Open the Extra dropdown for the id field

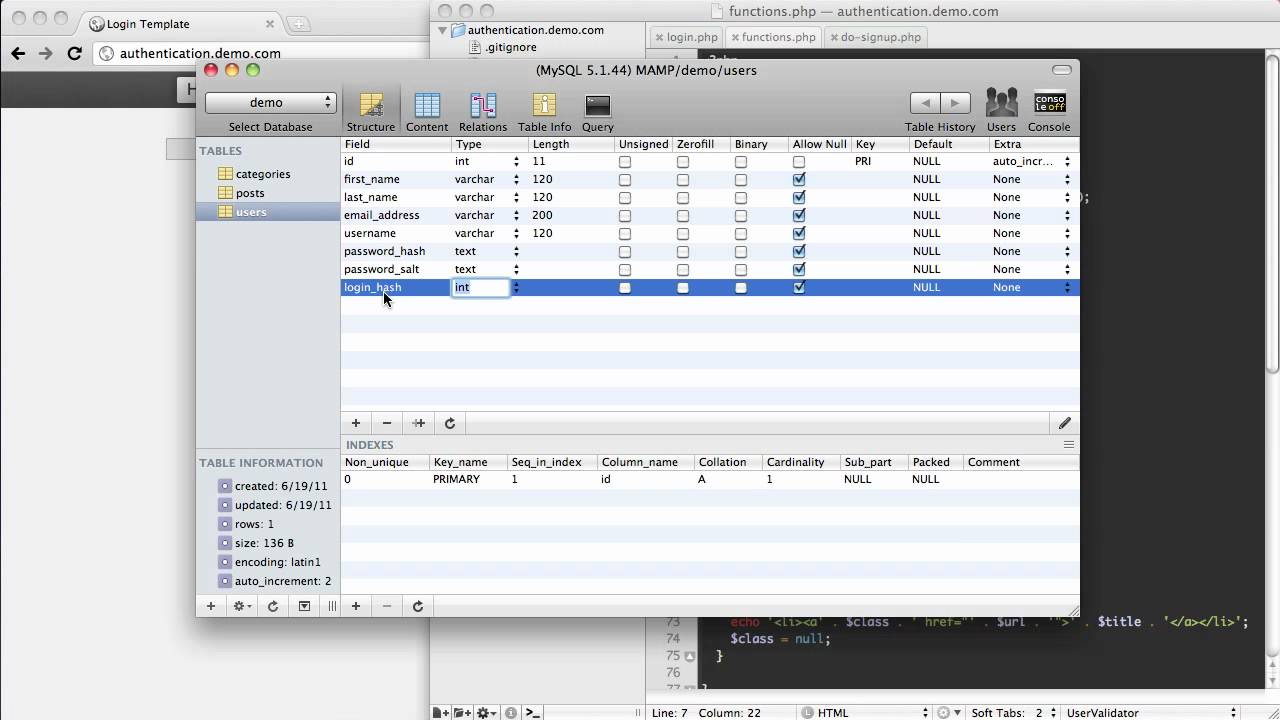tap(1067, 161)
